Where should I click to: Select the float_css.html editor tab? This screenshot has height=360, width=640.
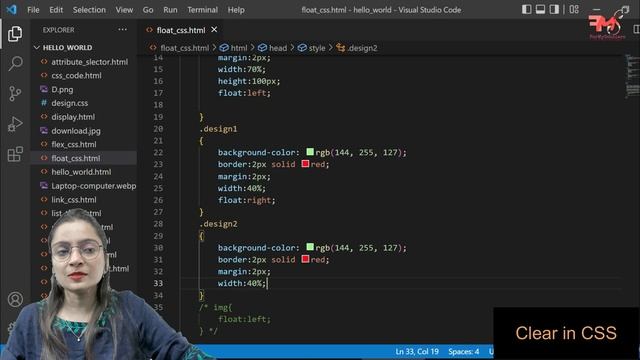point(180,30)
